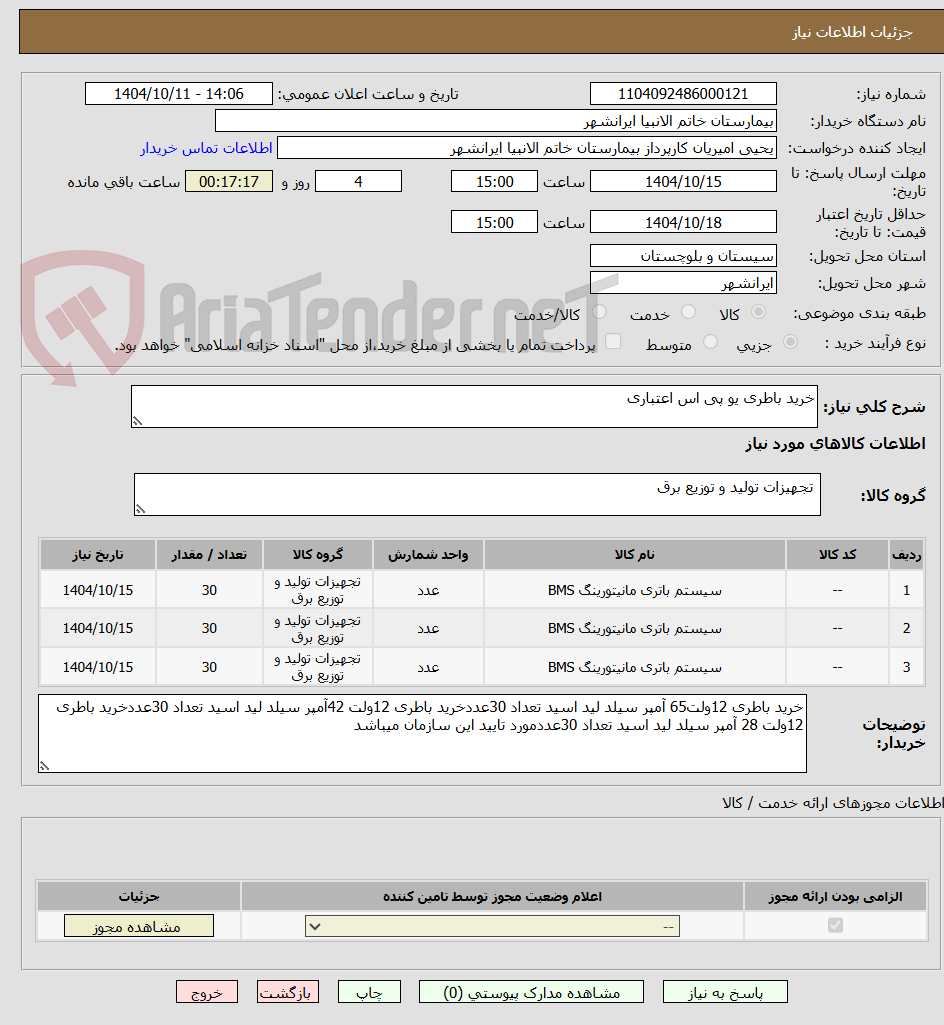
Task: Toggle the الزامی بودن ارائه مجوز checkbox
Action: (x=835, y=925)
